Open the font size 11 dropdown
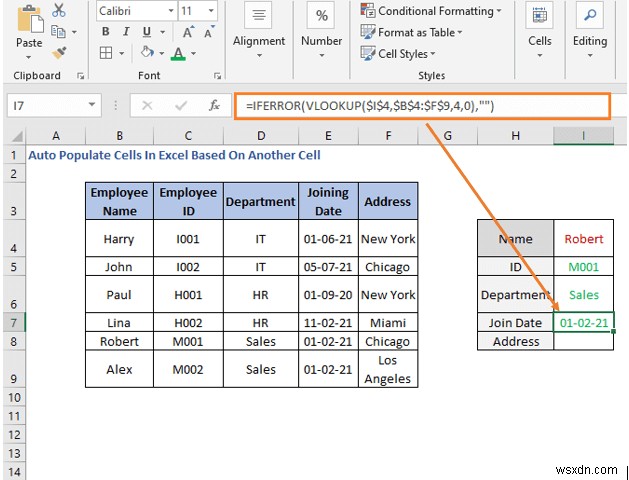The height and width of the screenshot is (480, 629). (x=211, y=11)
